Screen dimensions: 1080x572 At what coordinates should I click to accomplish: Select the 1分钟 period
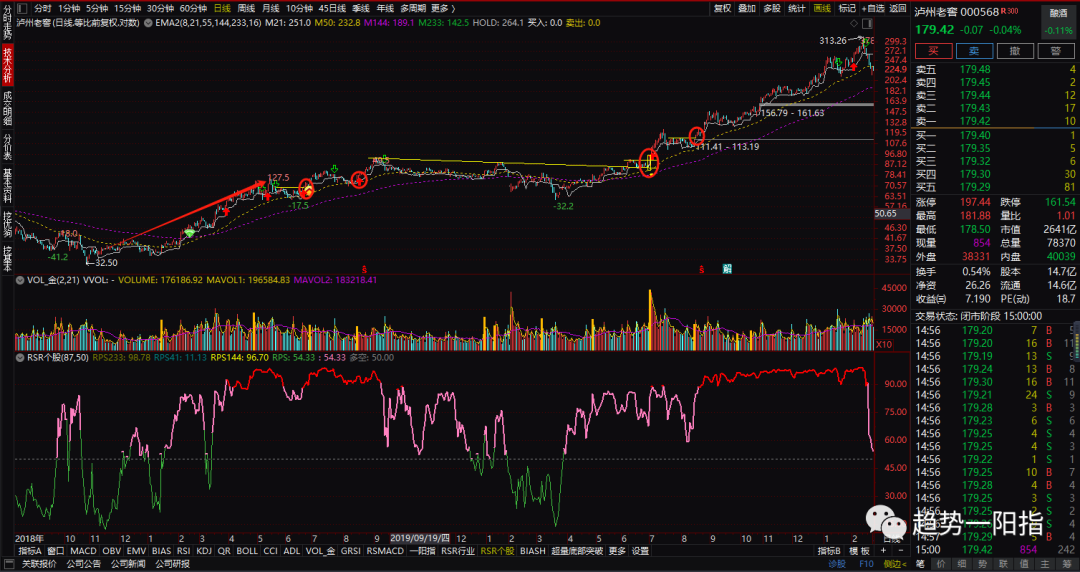click(68, 8)
